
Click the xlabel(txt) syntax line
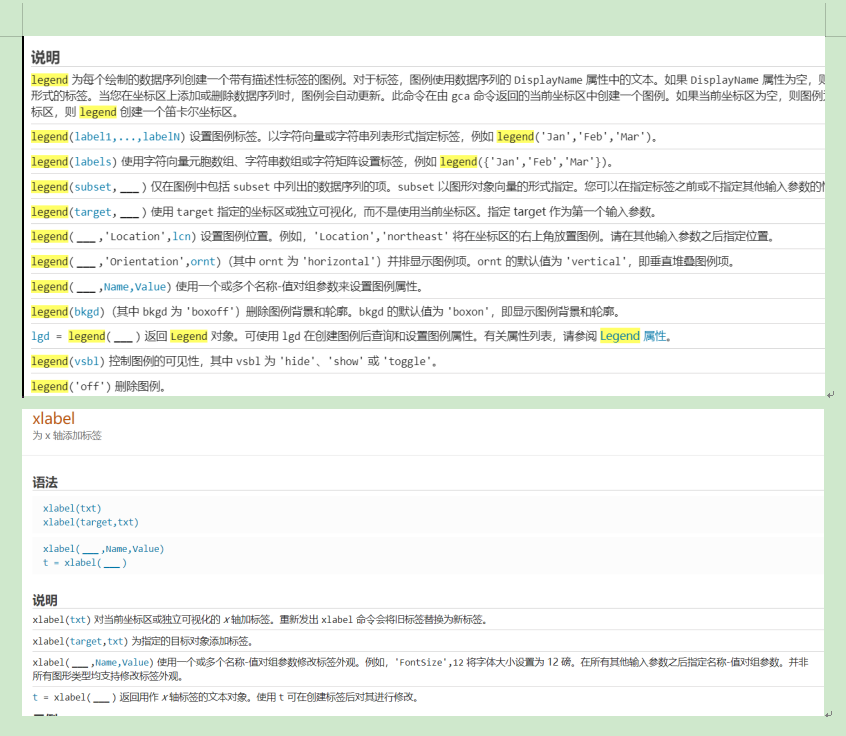(68, 508)
